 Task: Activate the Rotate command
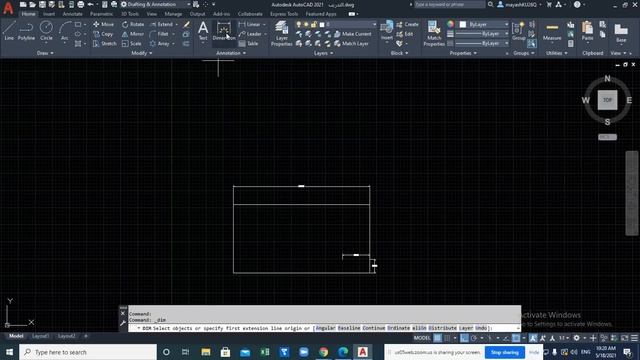[133, 24]
